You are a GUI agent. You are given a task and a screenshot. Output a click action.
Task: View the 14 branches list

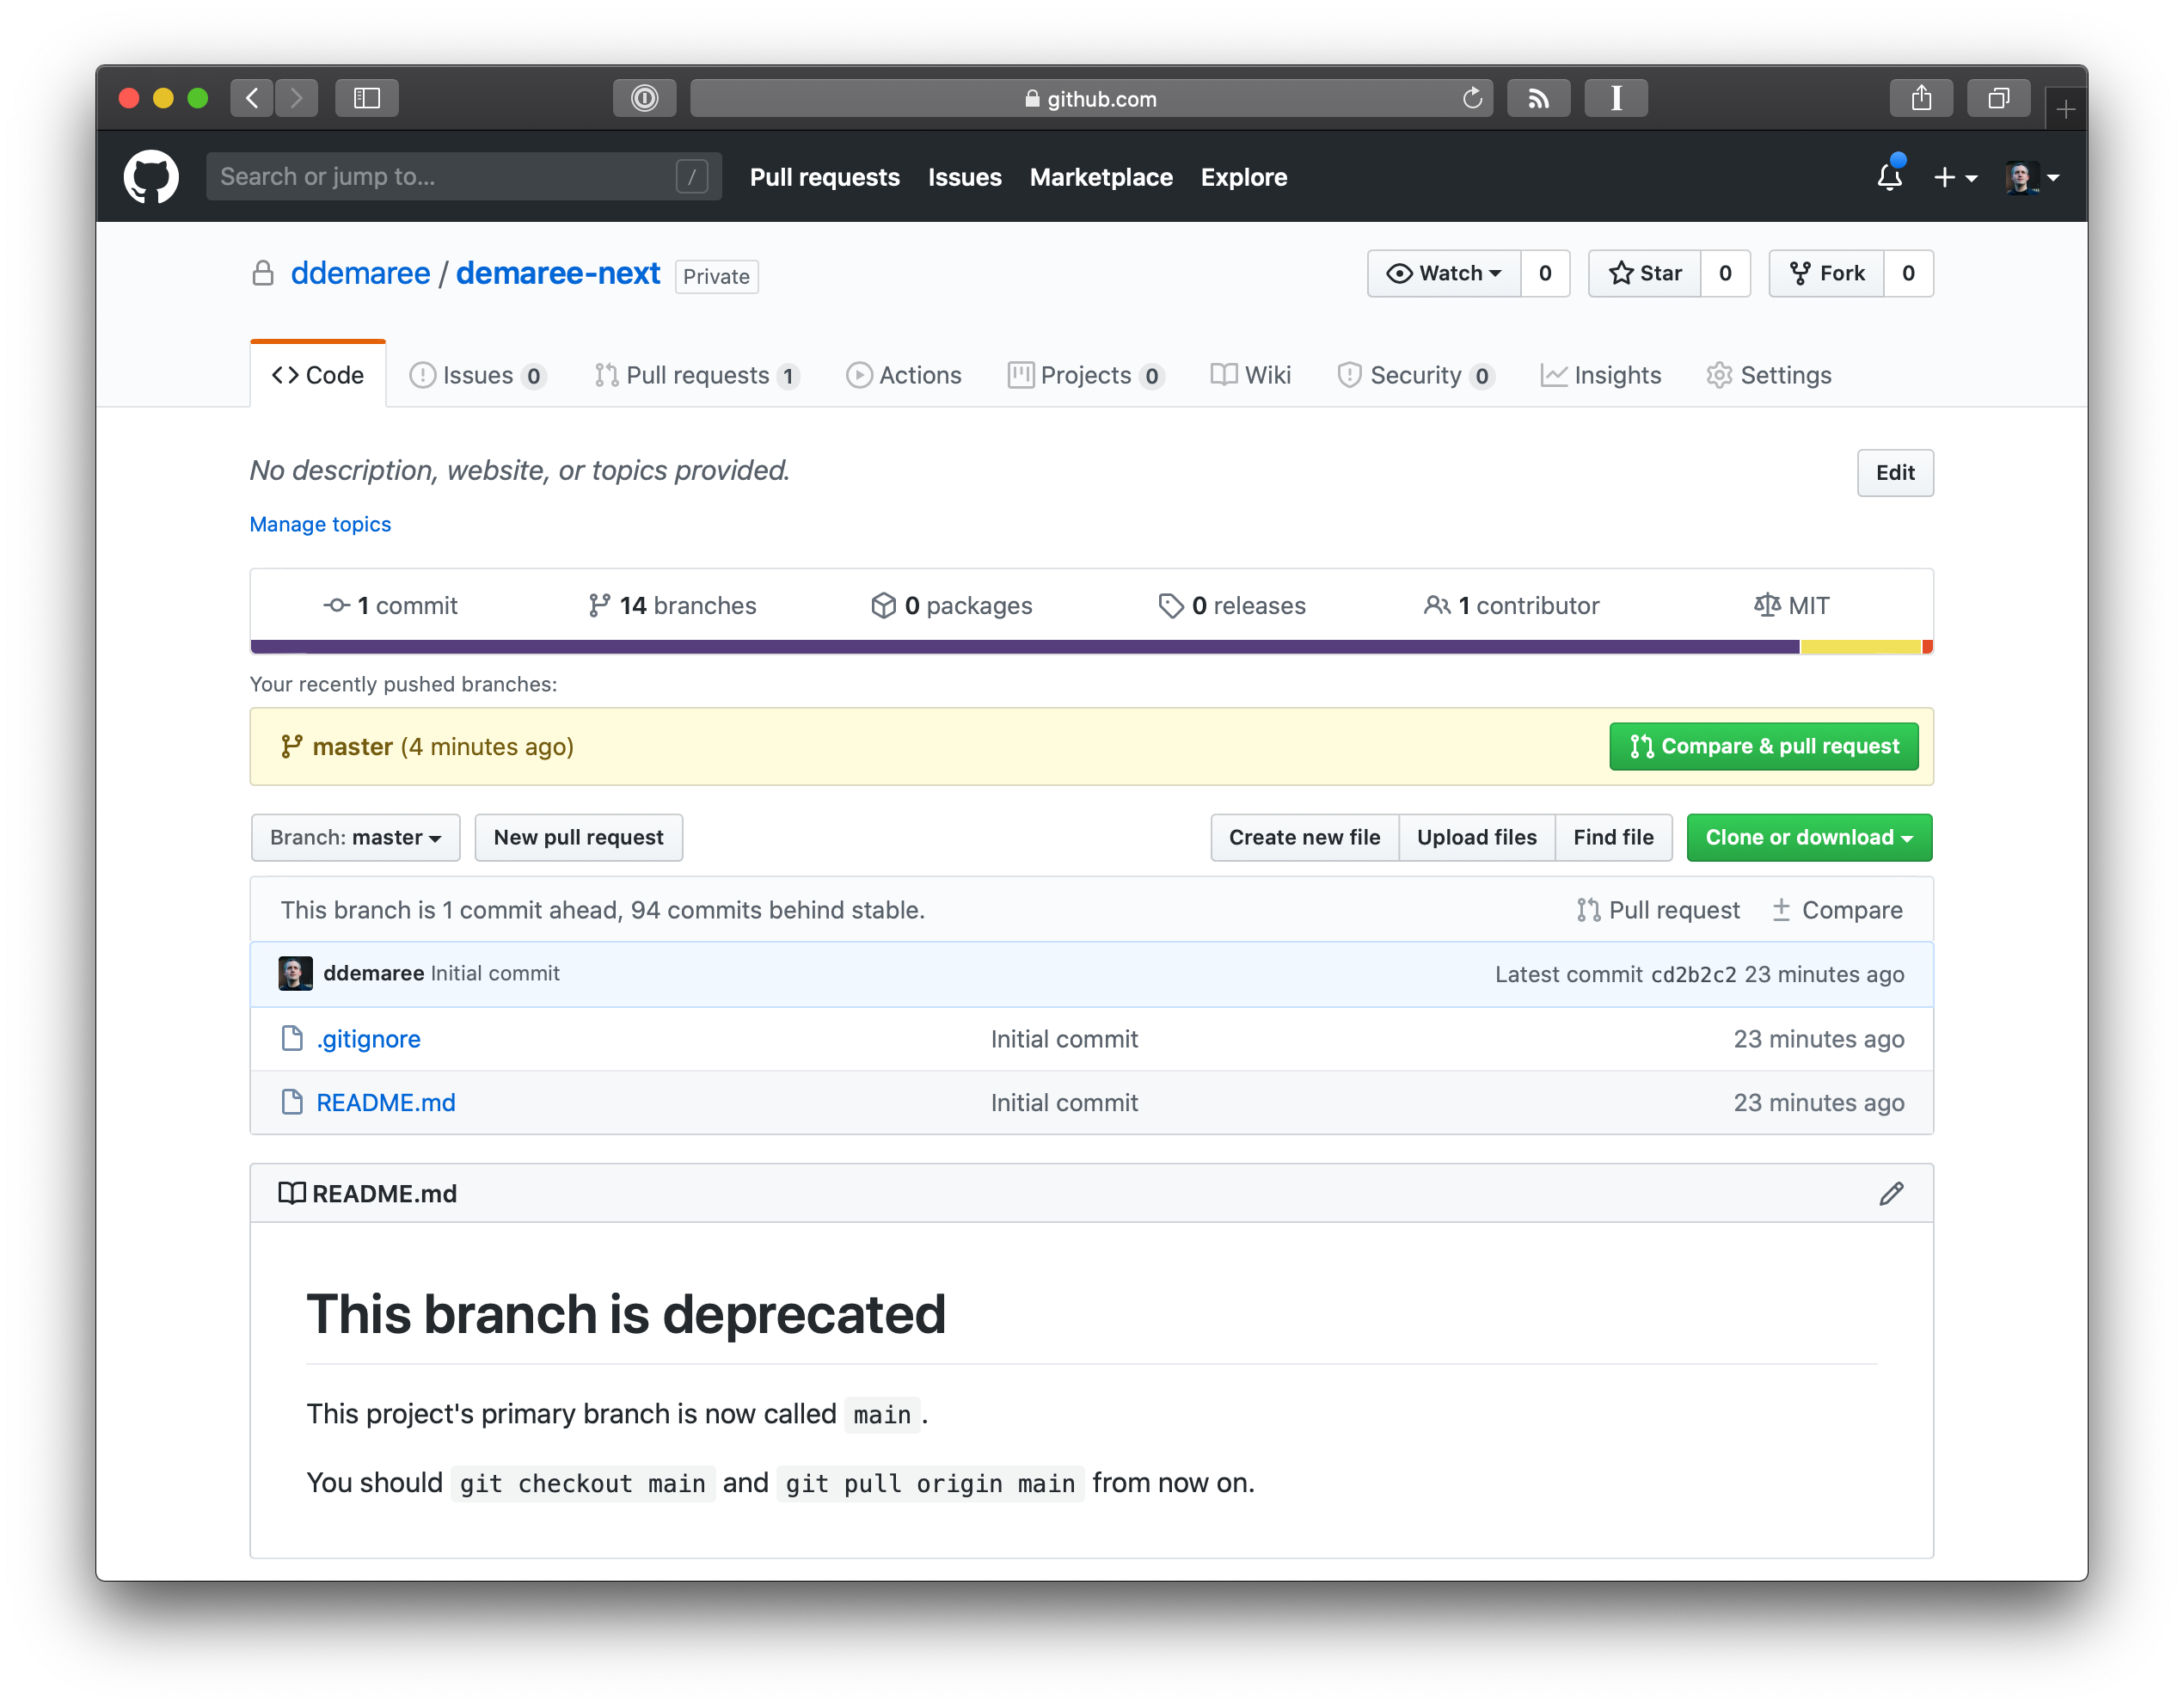click(x=672, y=605)
